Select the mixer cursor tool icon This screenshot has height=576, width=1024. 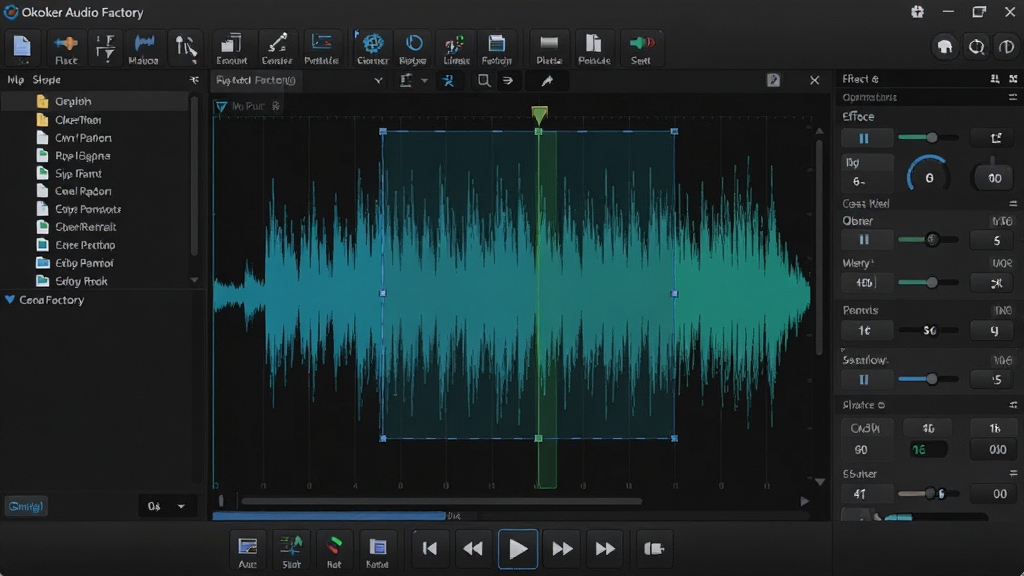185,48
